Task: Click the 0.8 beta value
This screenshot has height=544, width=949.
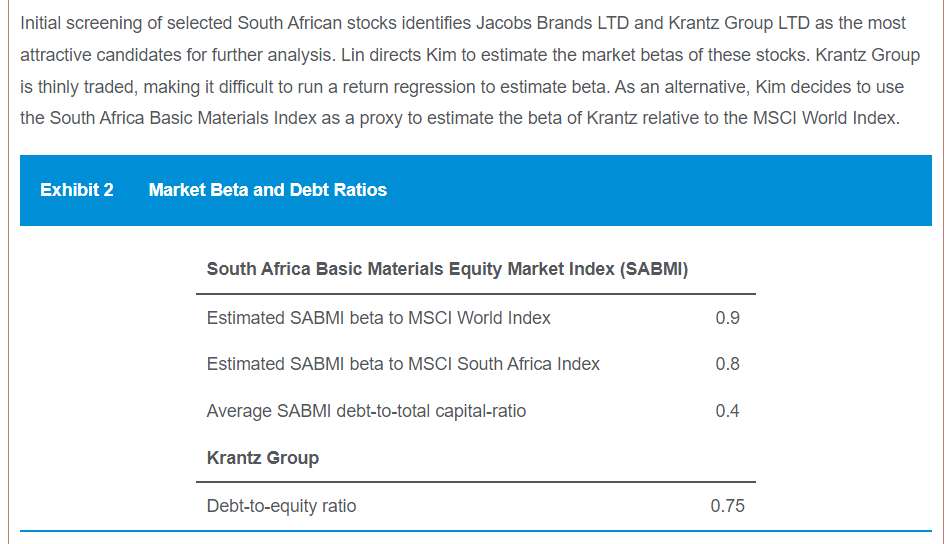Action: point(727,364)
